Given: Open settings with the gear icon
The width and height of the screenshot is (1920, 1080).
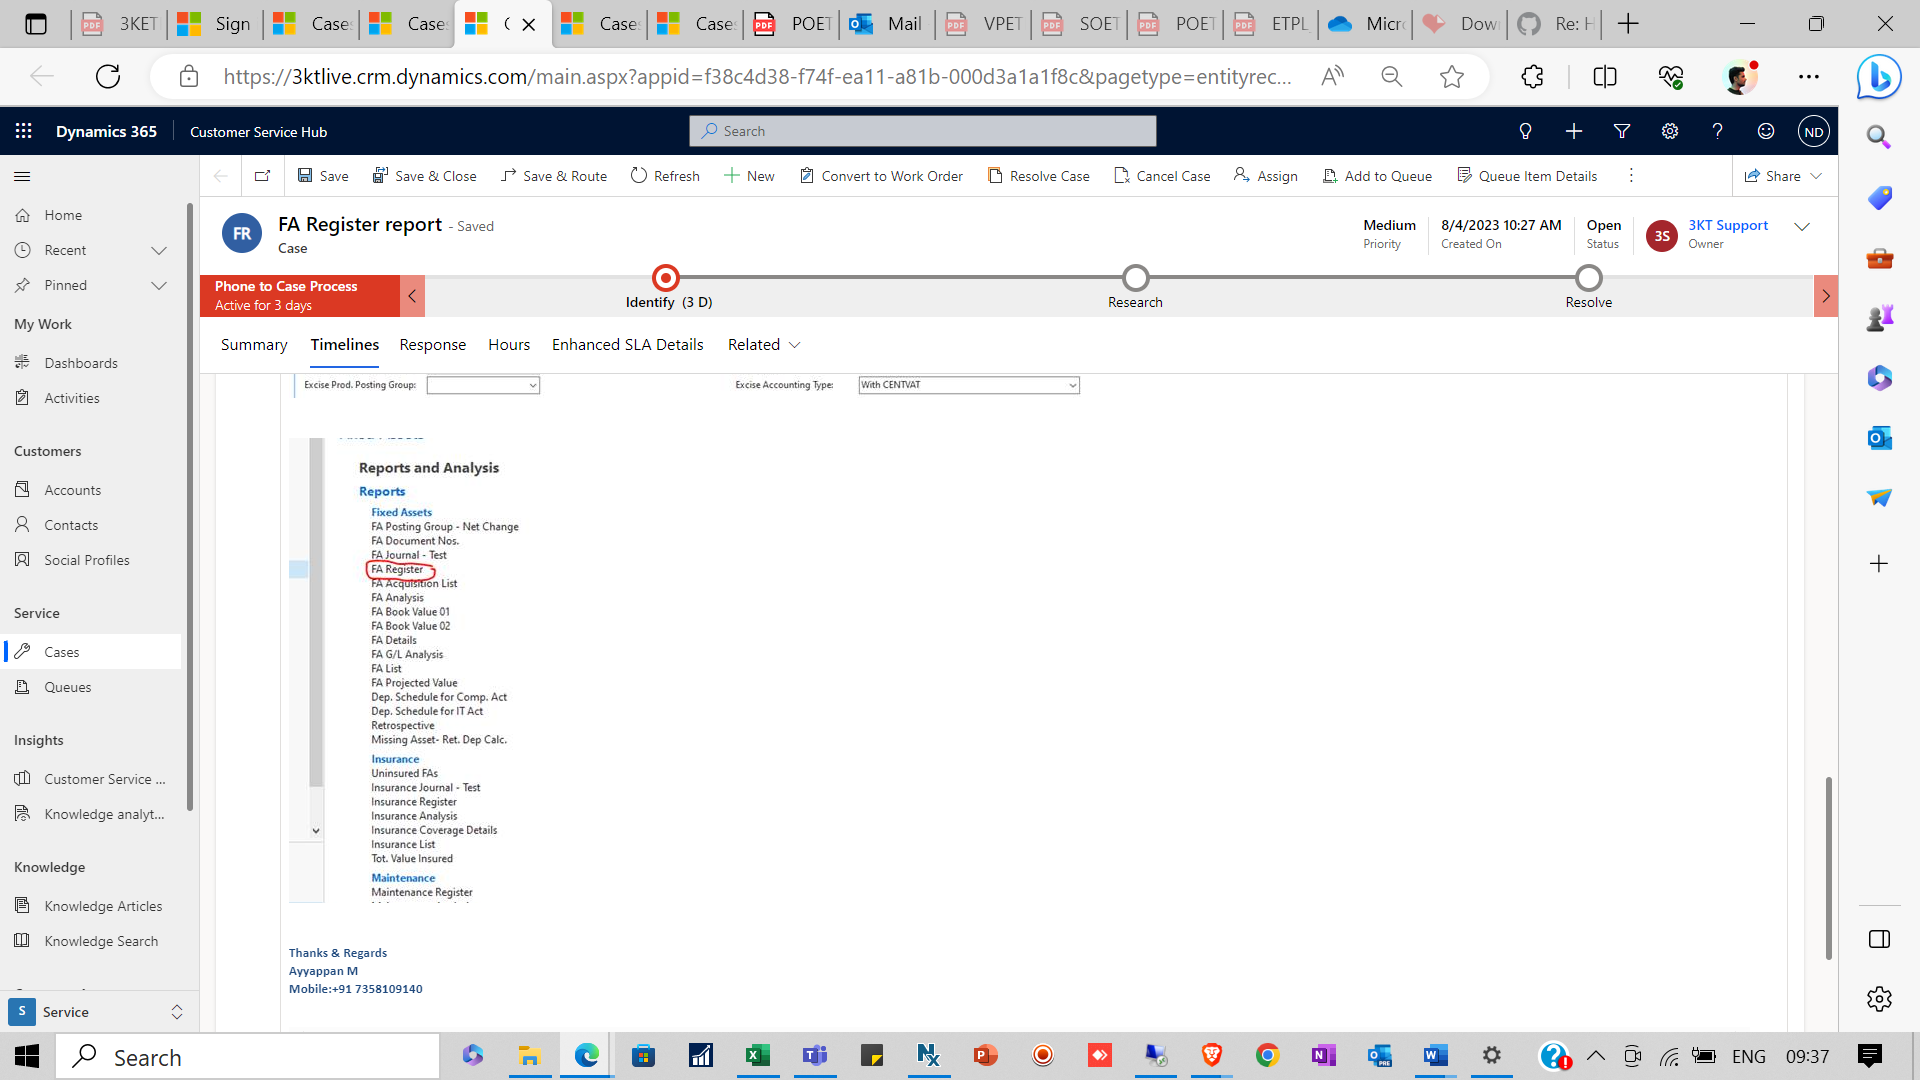Looking at the screenshot, I should [1669, 131].
